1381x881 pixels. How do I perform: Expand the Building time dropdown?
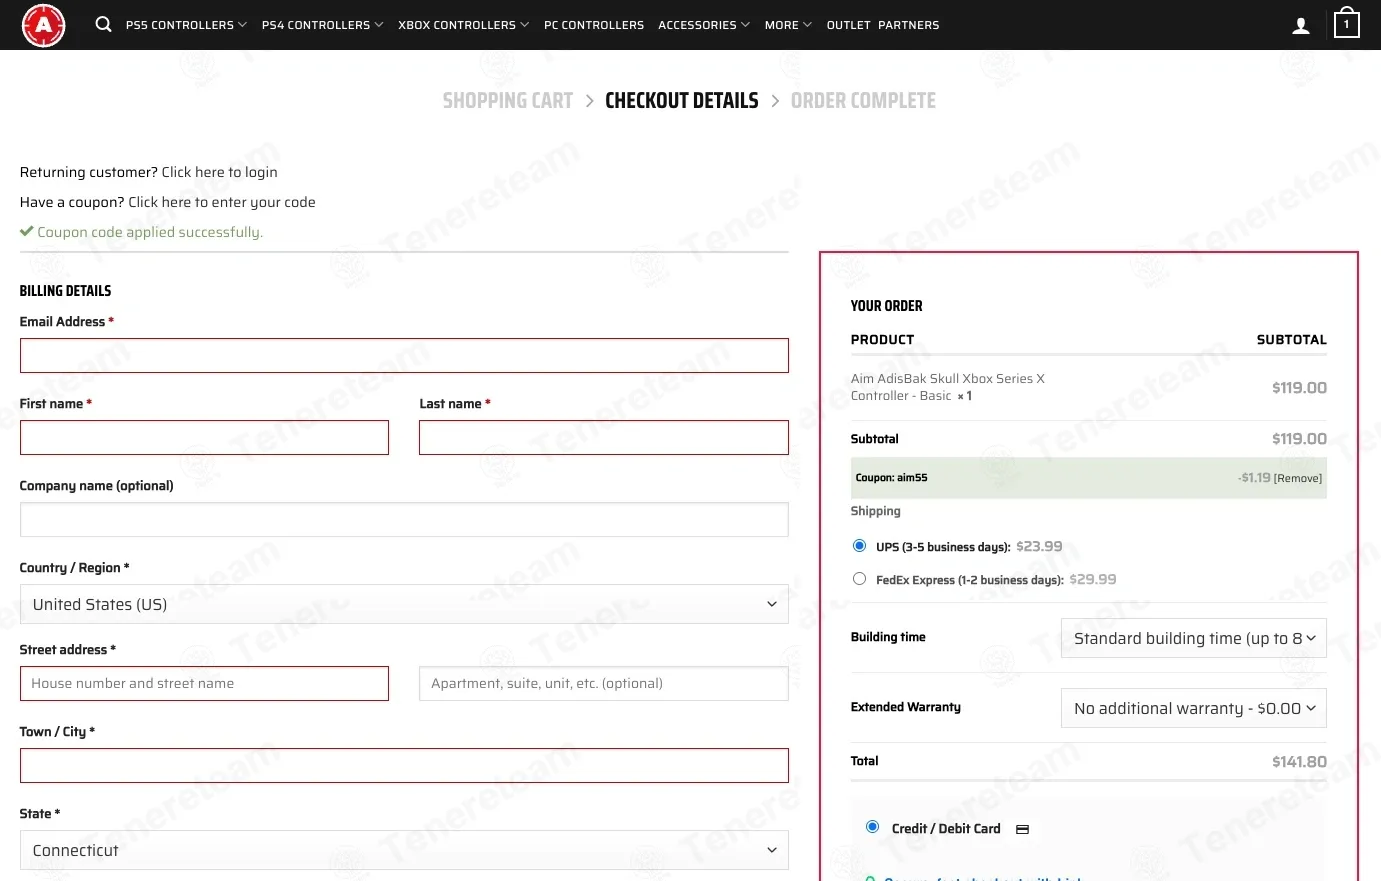point(1193,638)
